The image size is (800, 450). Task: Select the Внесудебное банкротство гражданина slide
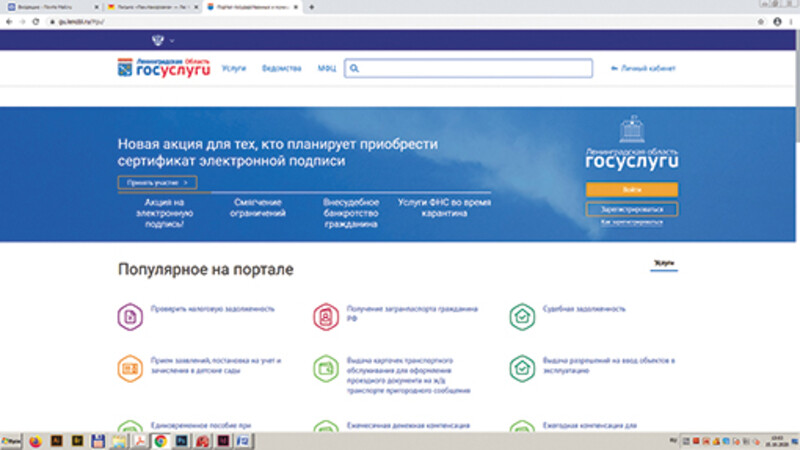(351, 213)
